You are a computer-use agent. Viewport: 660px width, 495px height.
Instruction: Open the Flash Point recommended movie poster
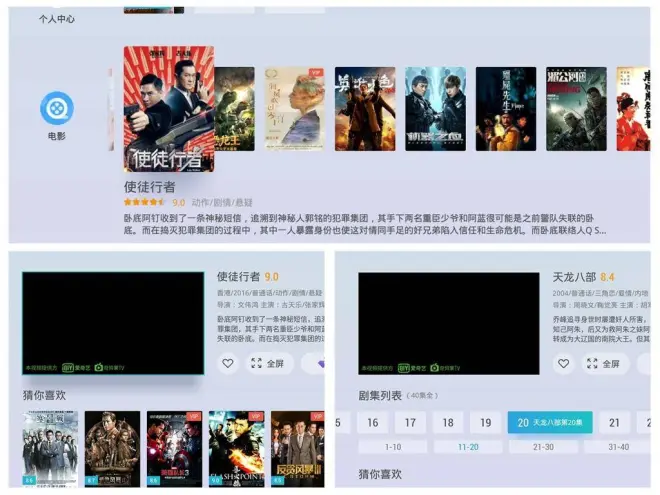(236, 448)
